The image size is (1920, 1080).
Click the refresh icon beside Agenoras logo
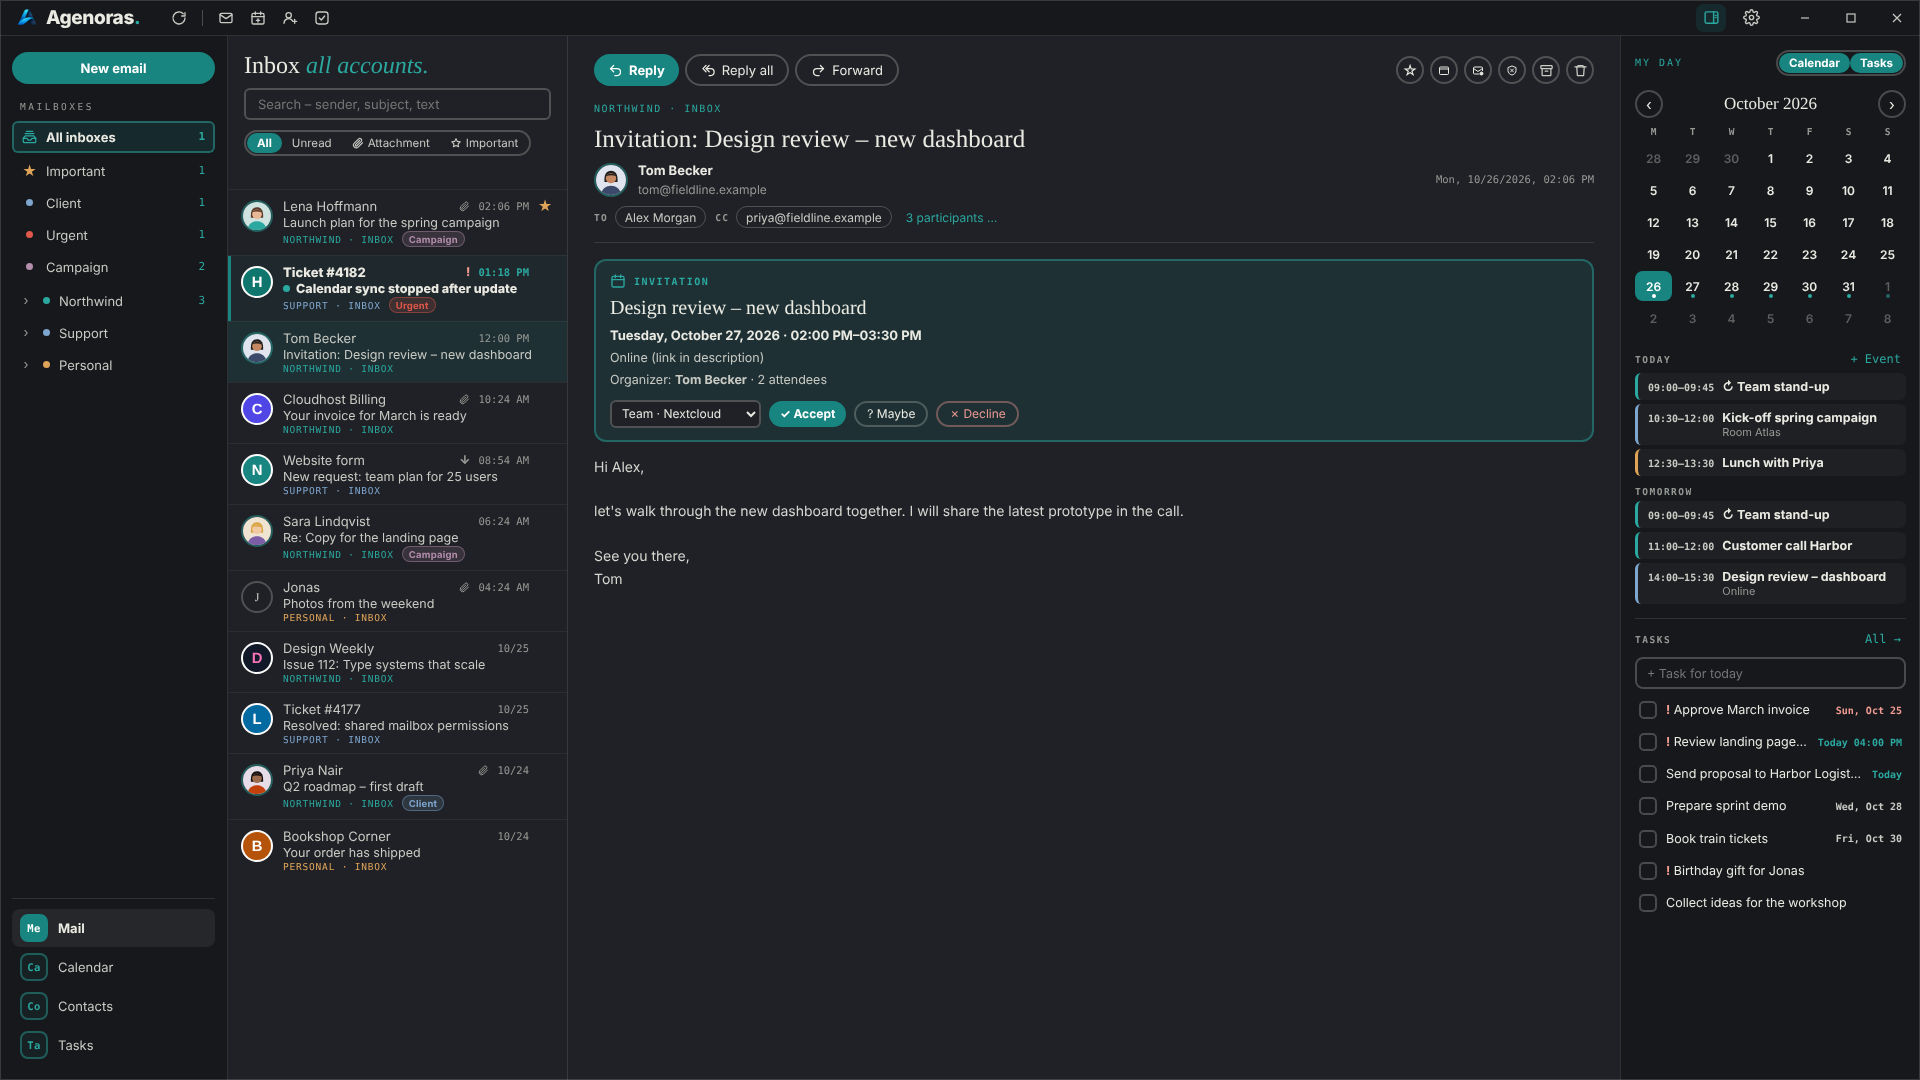179,18
